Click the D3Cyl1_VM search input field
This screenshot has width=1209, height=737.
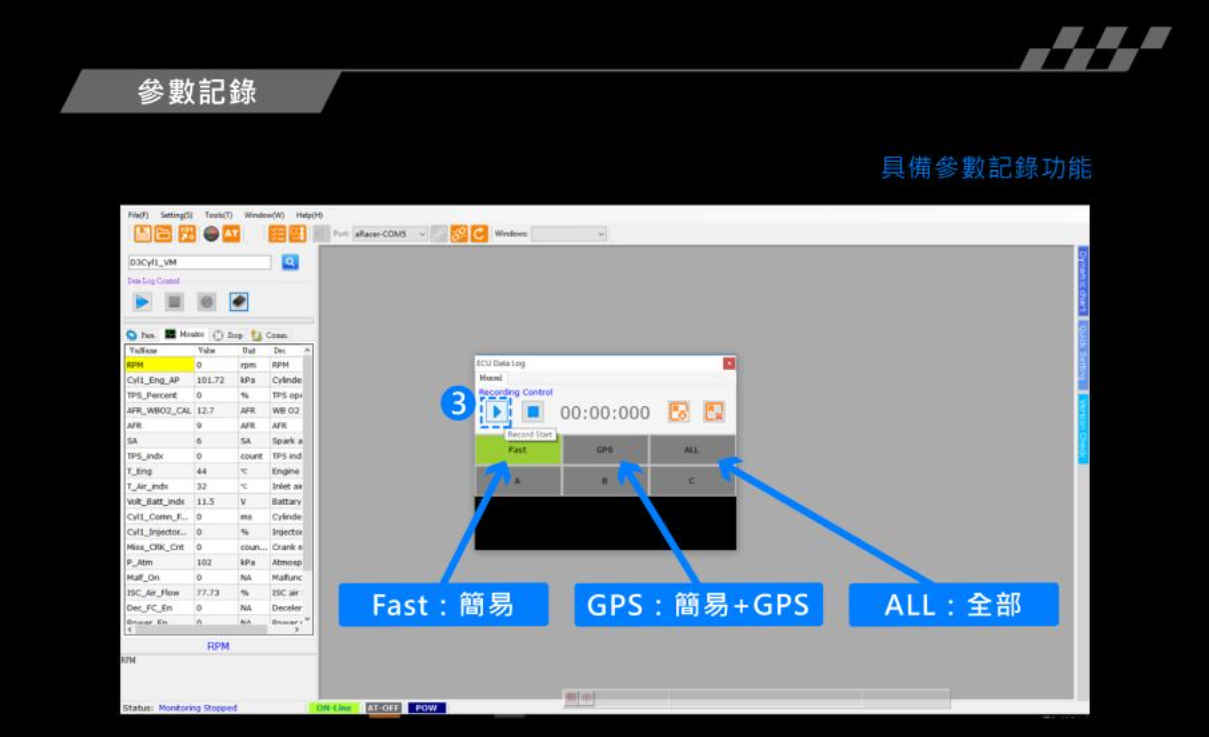coord(199,262)
